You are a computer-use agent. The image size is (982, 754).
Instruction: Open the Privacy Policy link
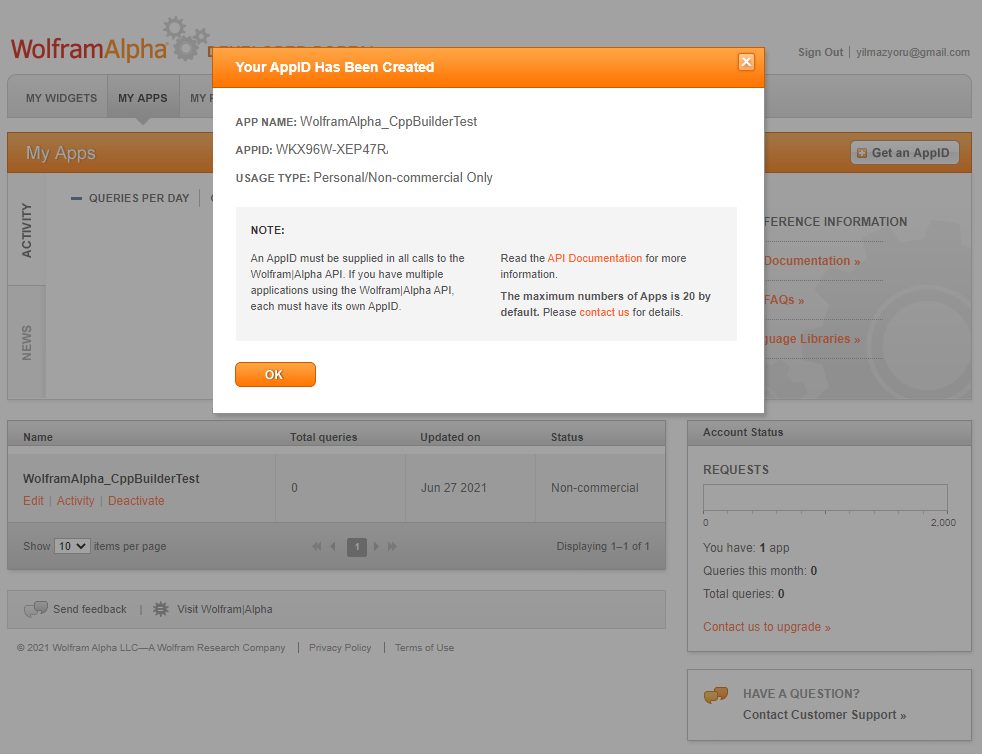340,648
